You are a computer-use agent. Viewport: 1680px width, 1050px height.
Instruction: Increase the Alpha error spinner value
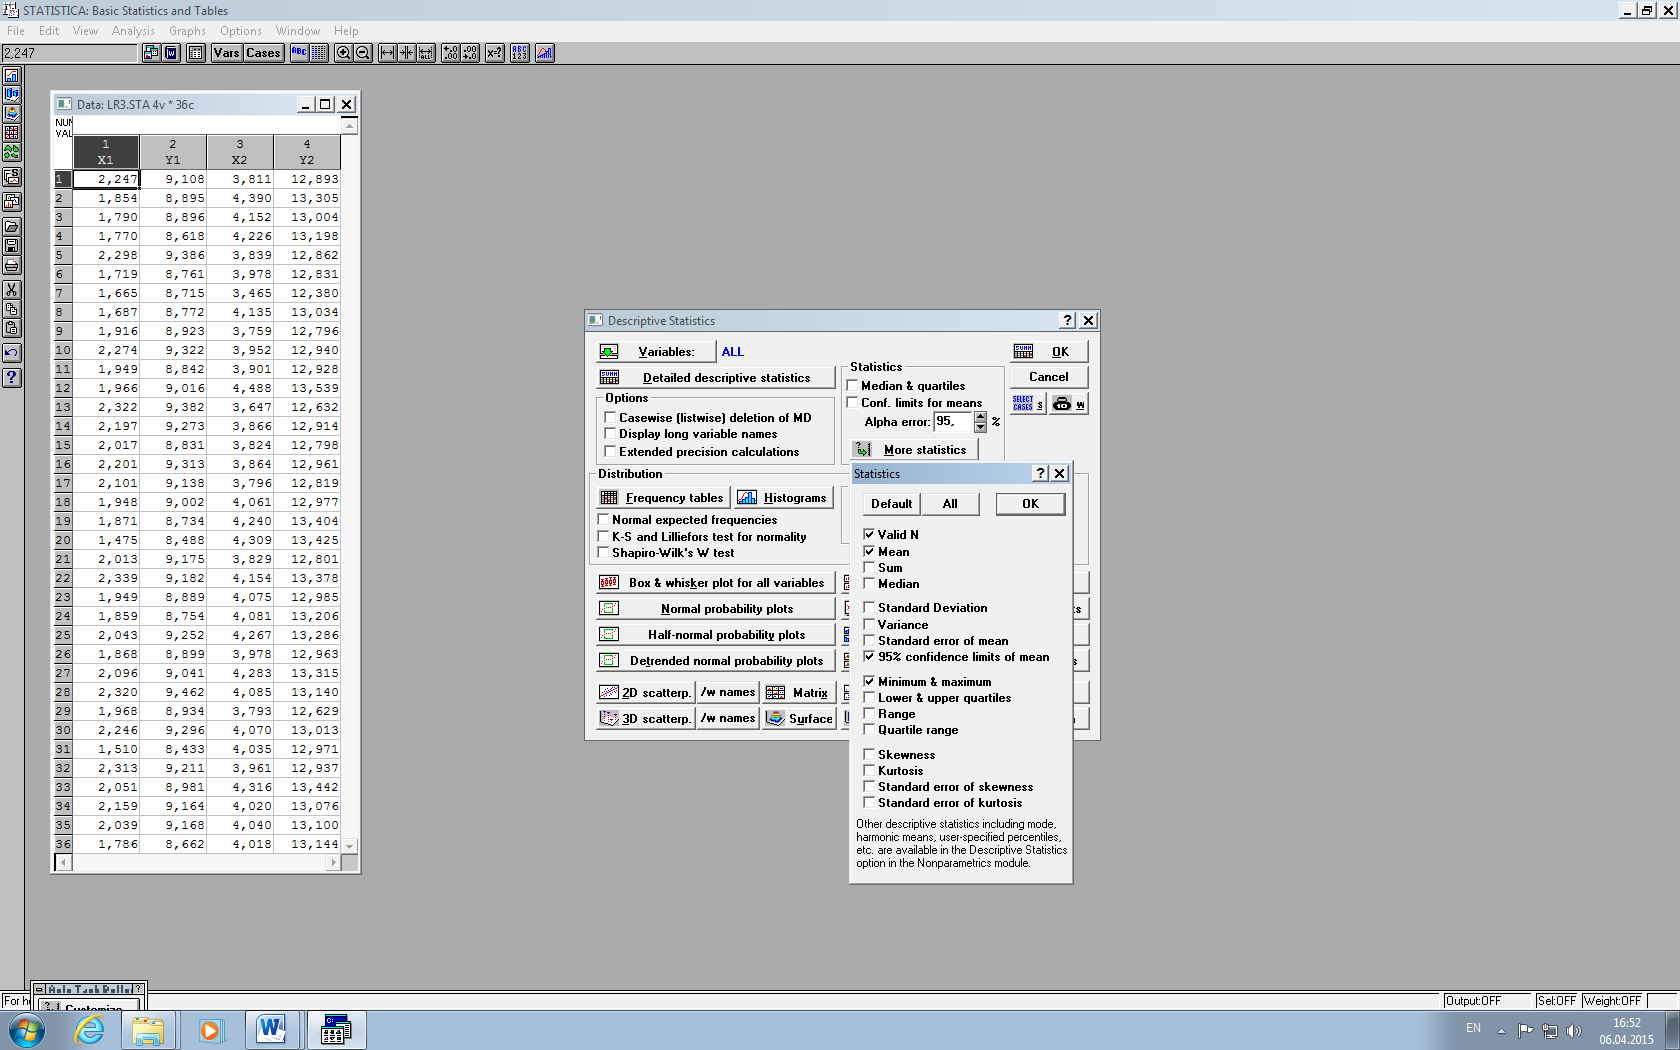(x=980, y=417)
